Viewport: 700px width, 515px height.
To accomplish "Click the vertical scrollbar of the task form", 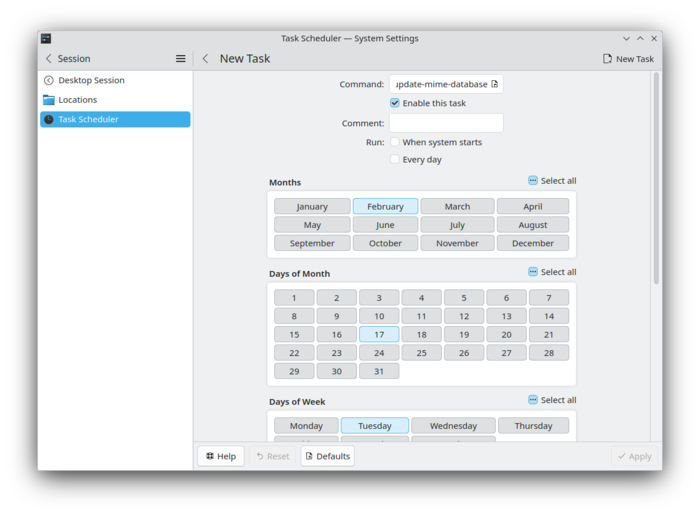I will coord(656,179).
